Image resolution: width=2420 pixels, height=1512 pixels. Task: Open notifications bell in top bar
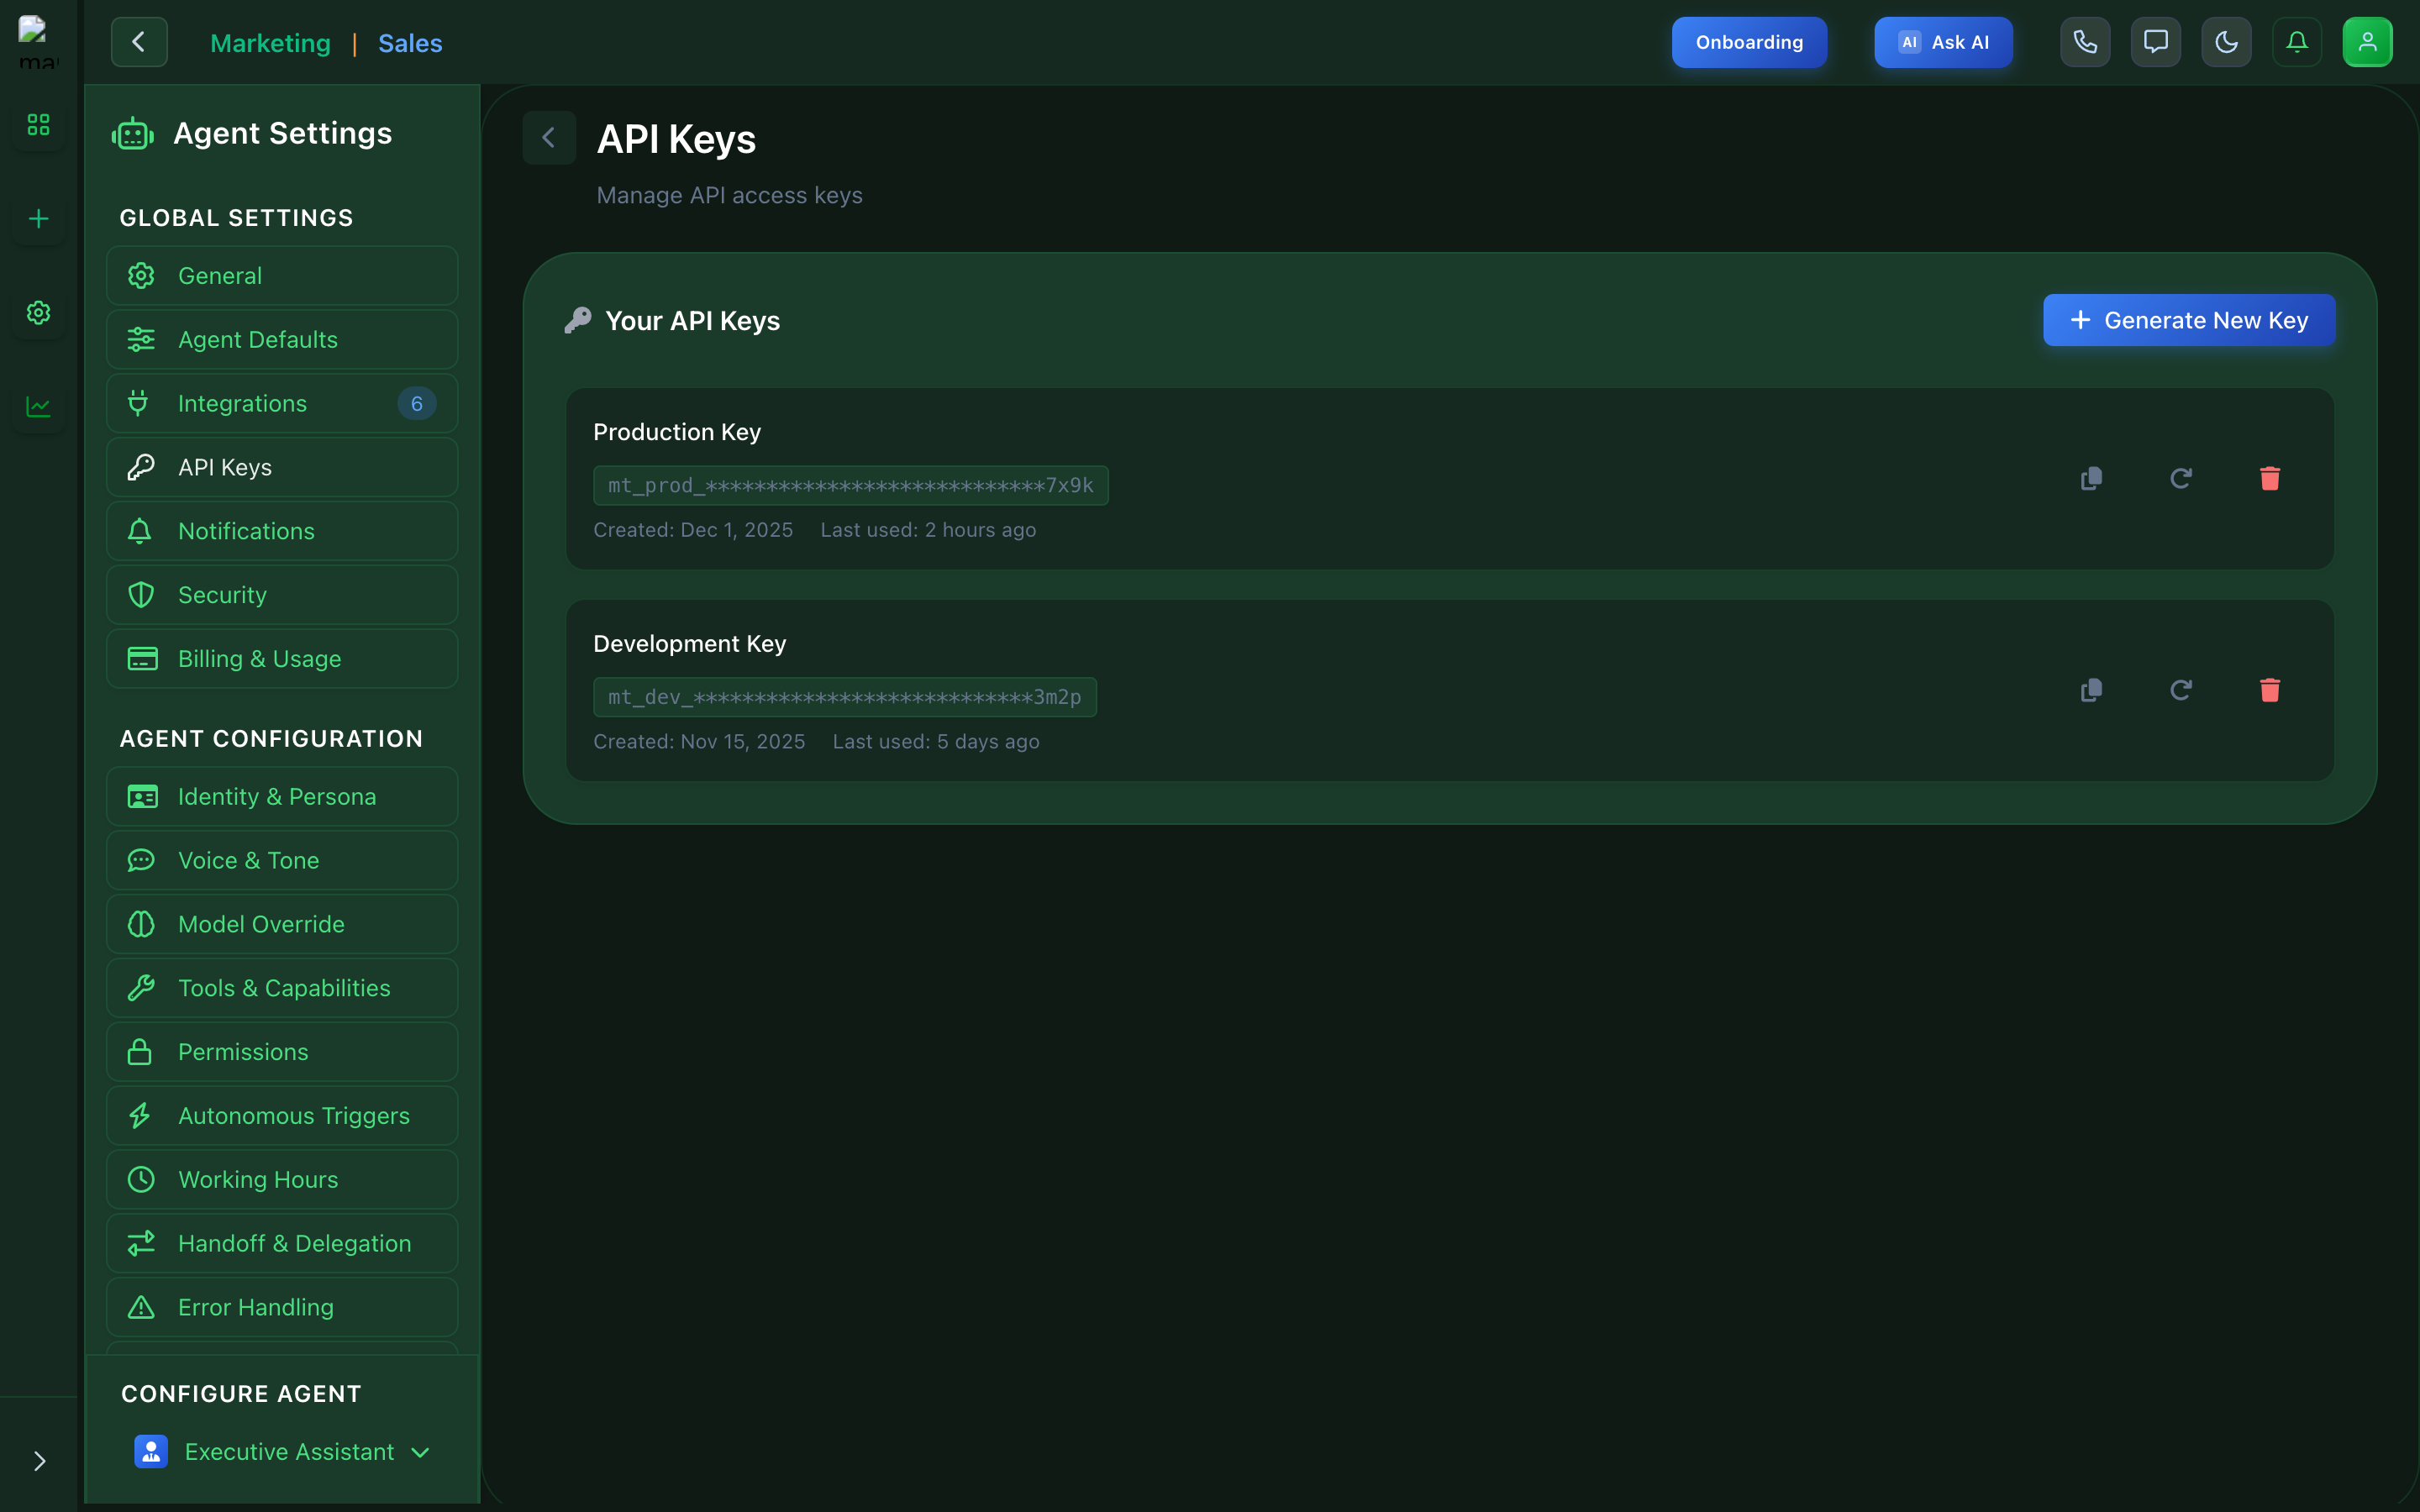coord(2297,42)
